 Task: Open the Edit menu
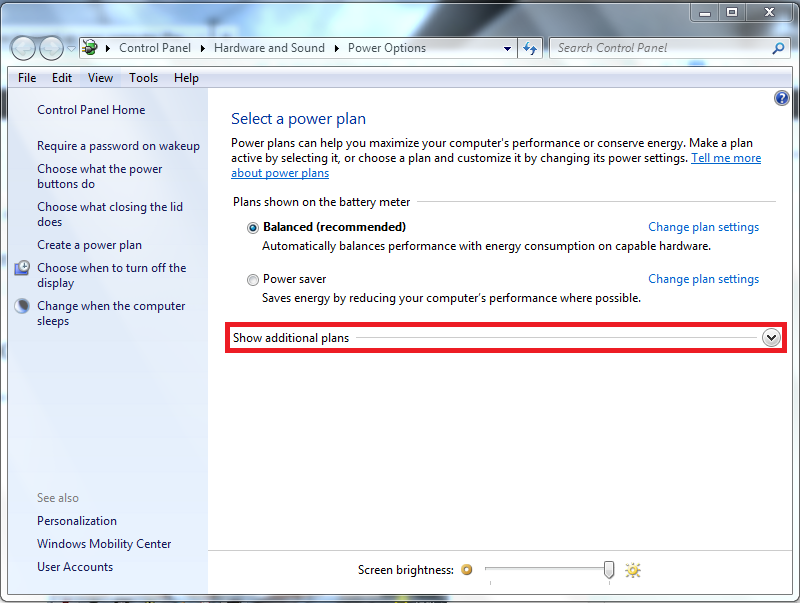[62, 78]
